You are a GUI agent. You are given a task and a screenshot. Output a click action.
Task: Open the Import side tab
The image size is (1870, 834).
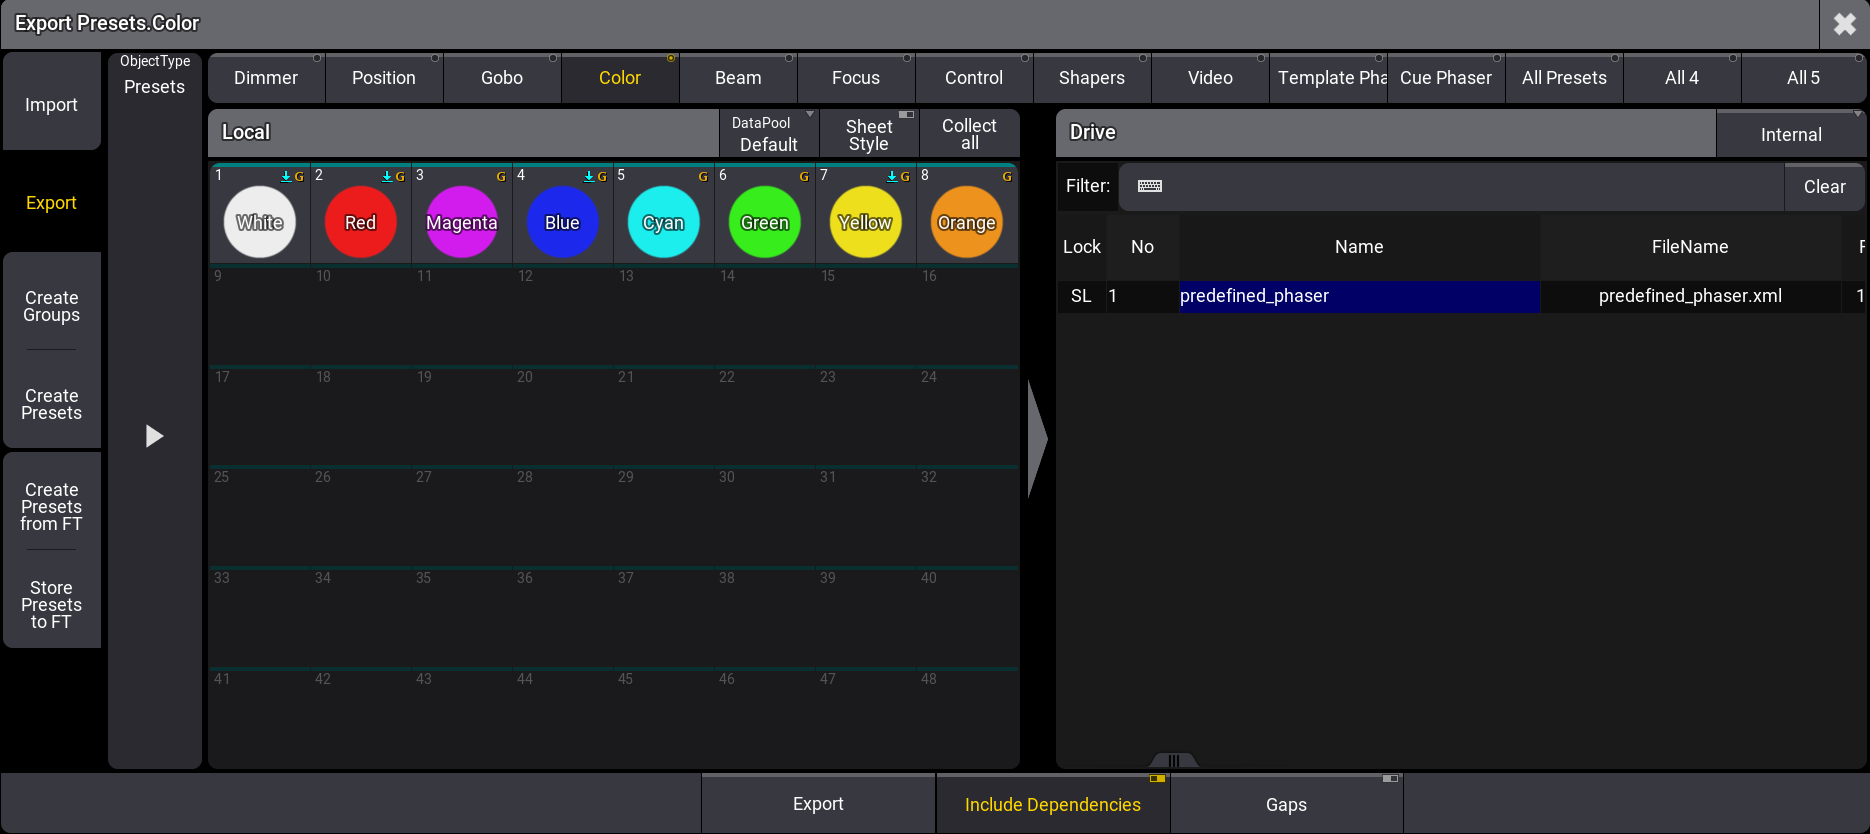[51, 104]
